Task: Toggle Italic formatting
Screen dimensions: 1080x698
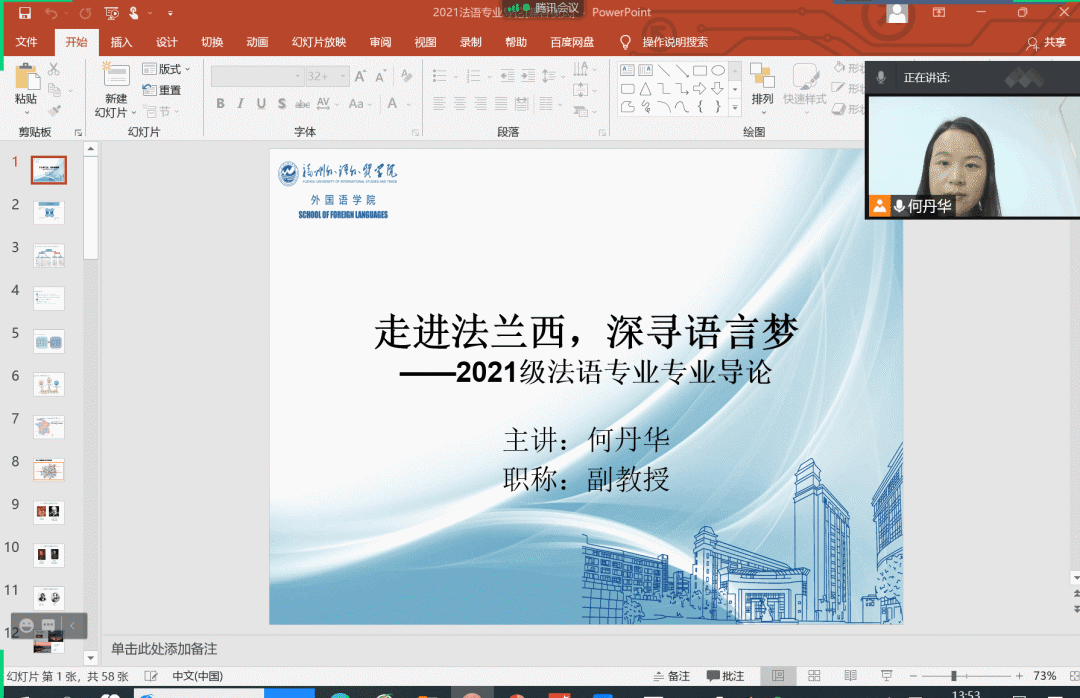Action: coord(241,104)
